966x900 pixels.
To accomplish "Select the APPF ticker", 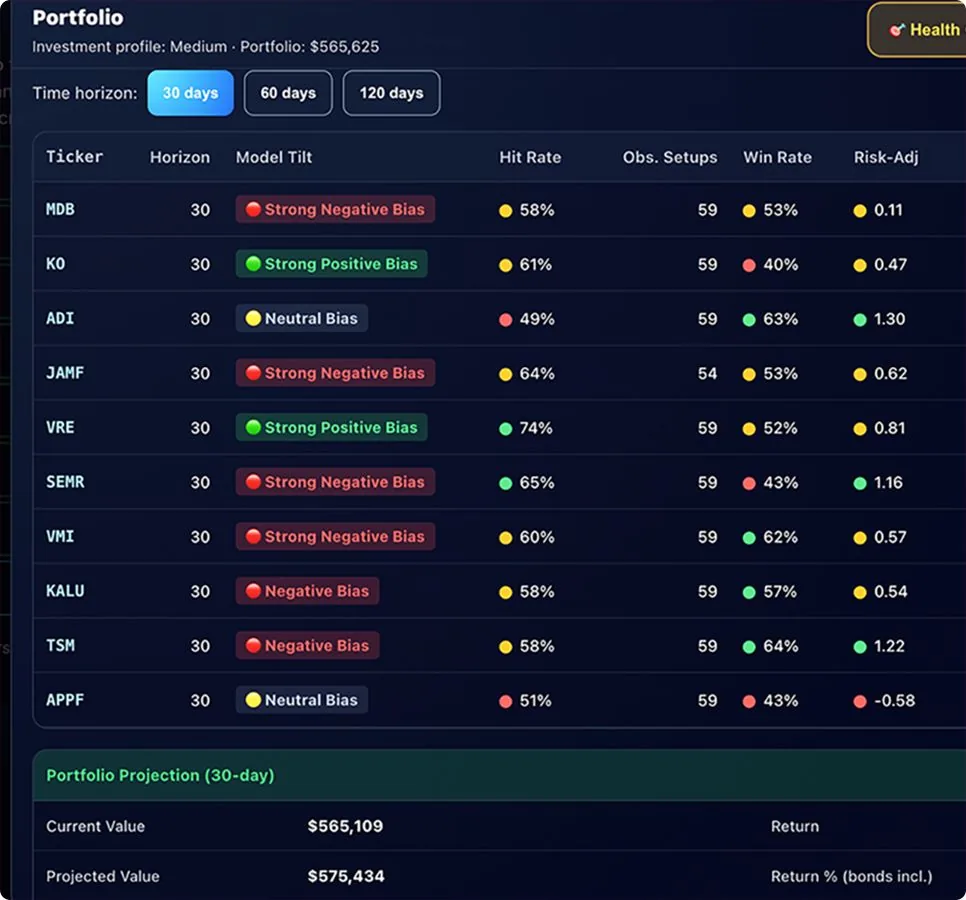I will point(65,700).
